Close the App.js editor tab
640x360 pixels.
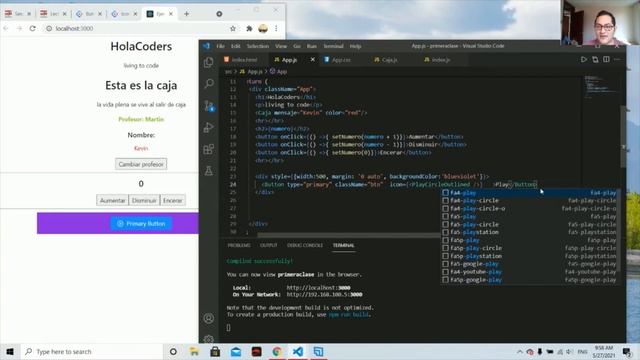312,60
